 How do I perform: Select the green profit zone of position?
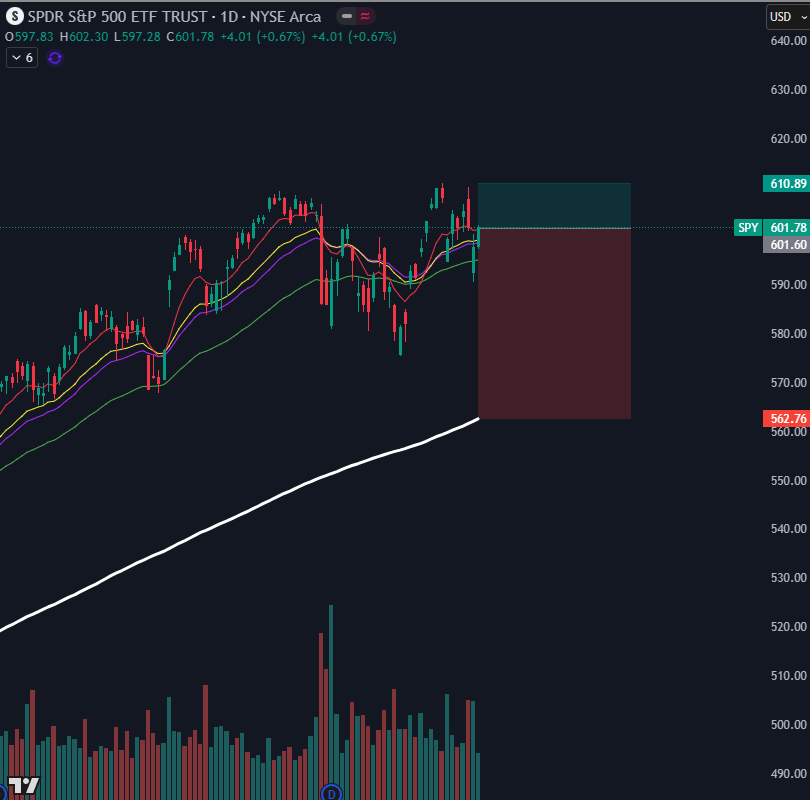pos(554,206)
